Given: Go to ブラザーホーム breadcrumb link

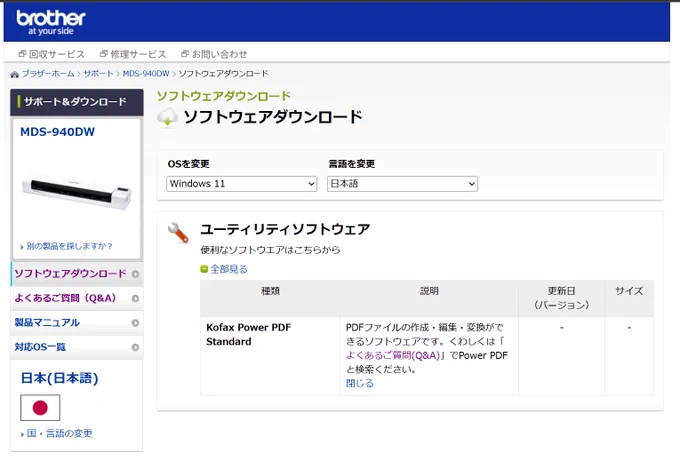Looking at the screenshot, I should [48, 74].
